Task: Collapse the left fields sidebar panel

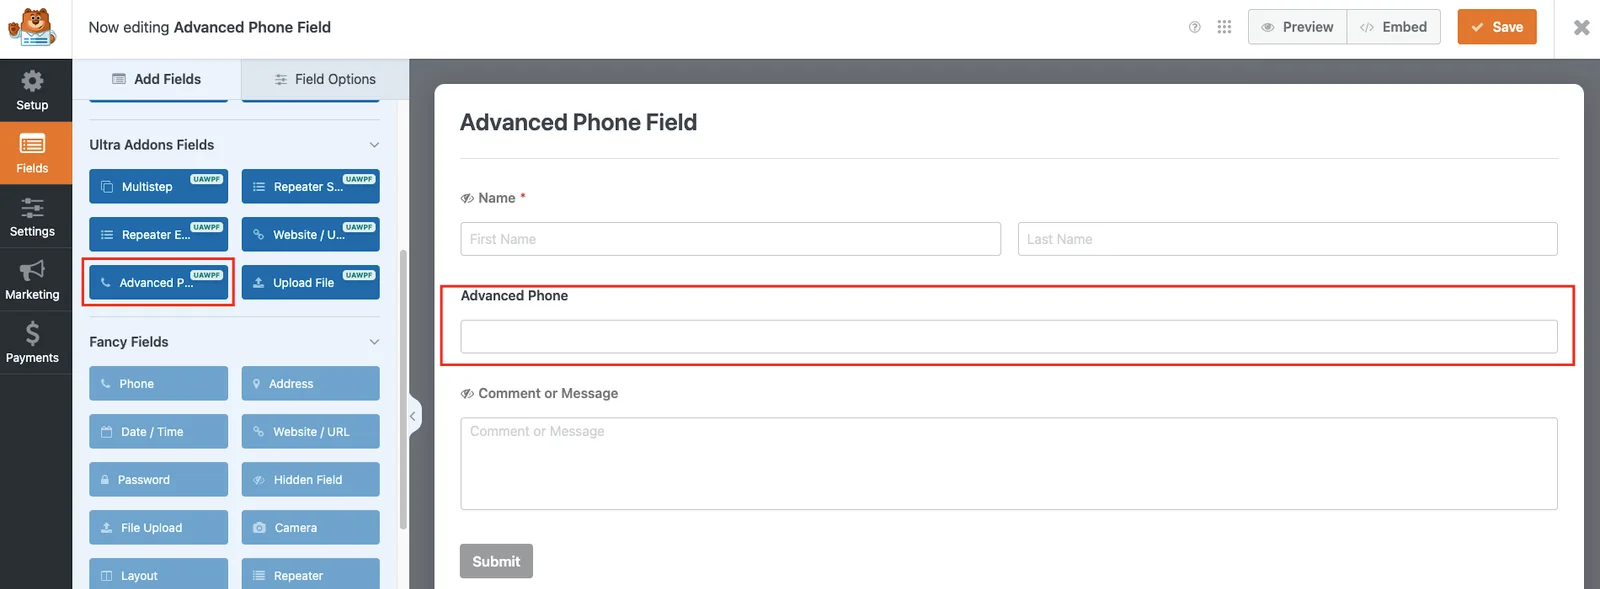Action: [x=412, y=416]
